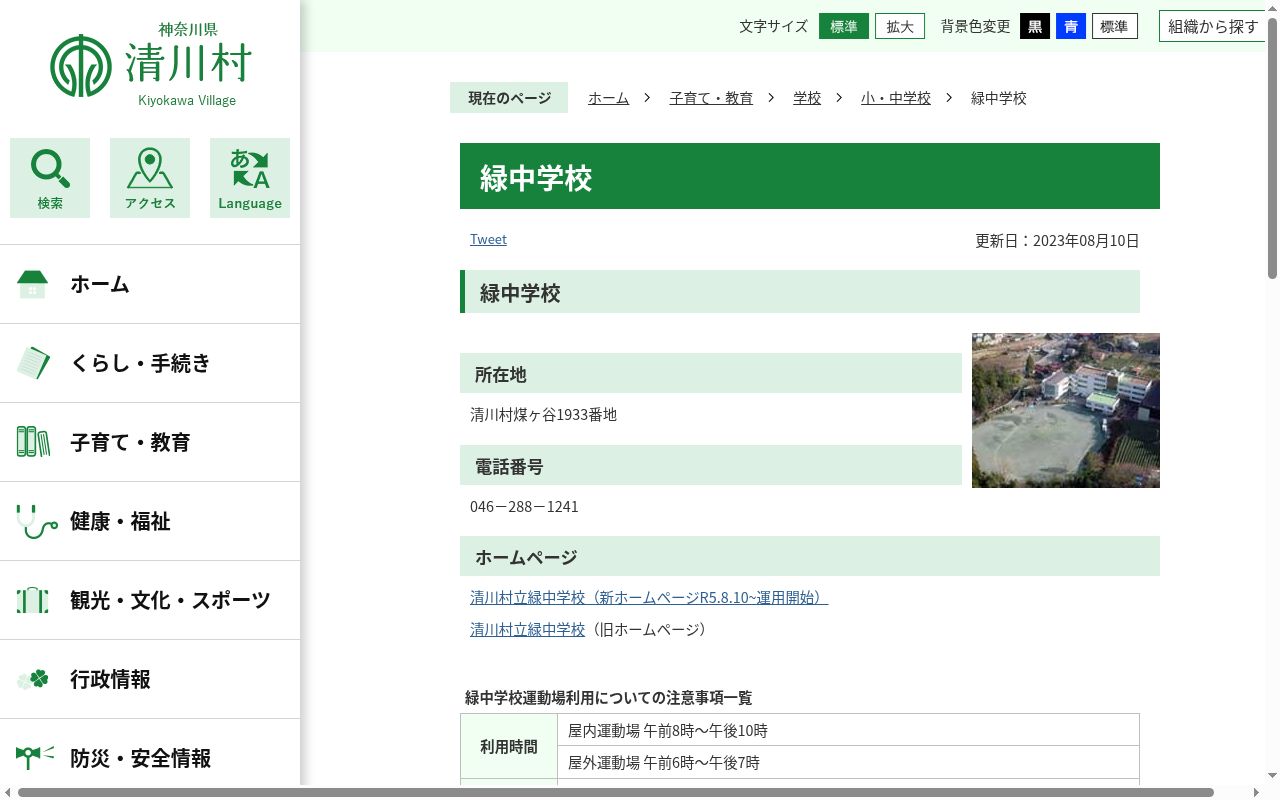Open the 子育て・教育 sidebar menu item

(x=150, y=442)
